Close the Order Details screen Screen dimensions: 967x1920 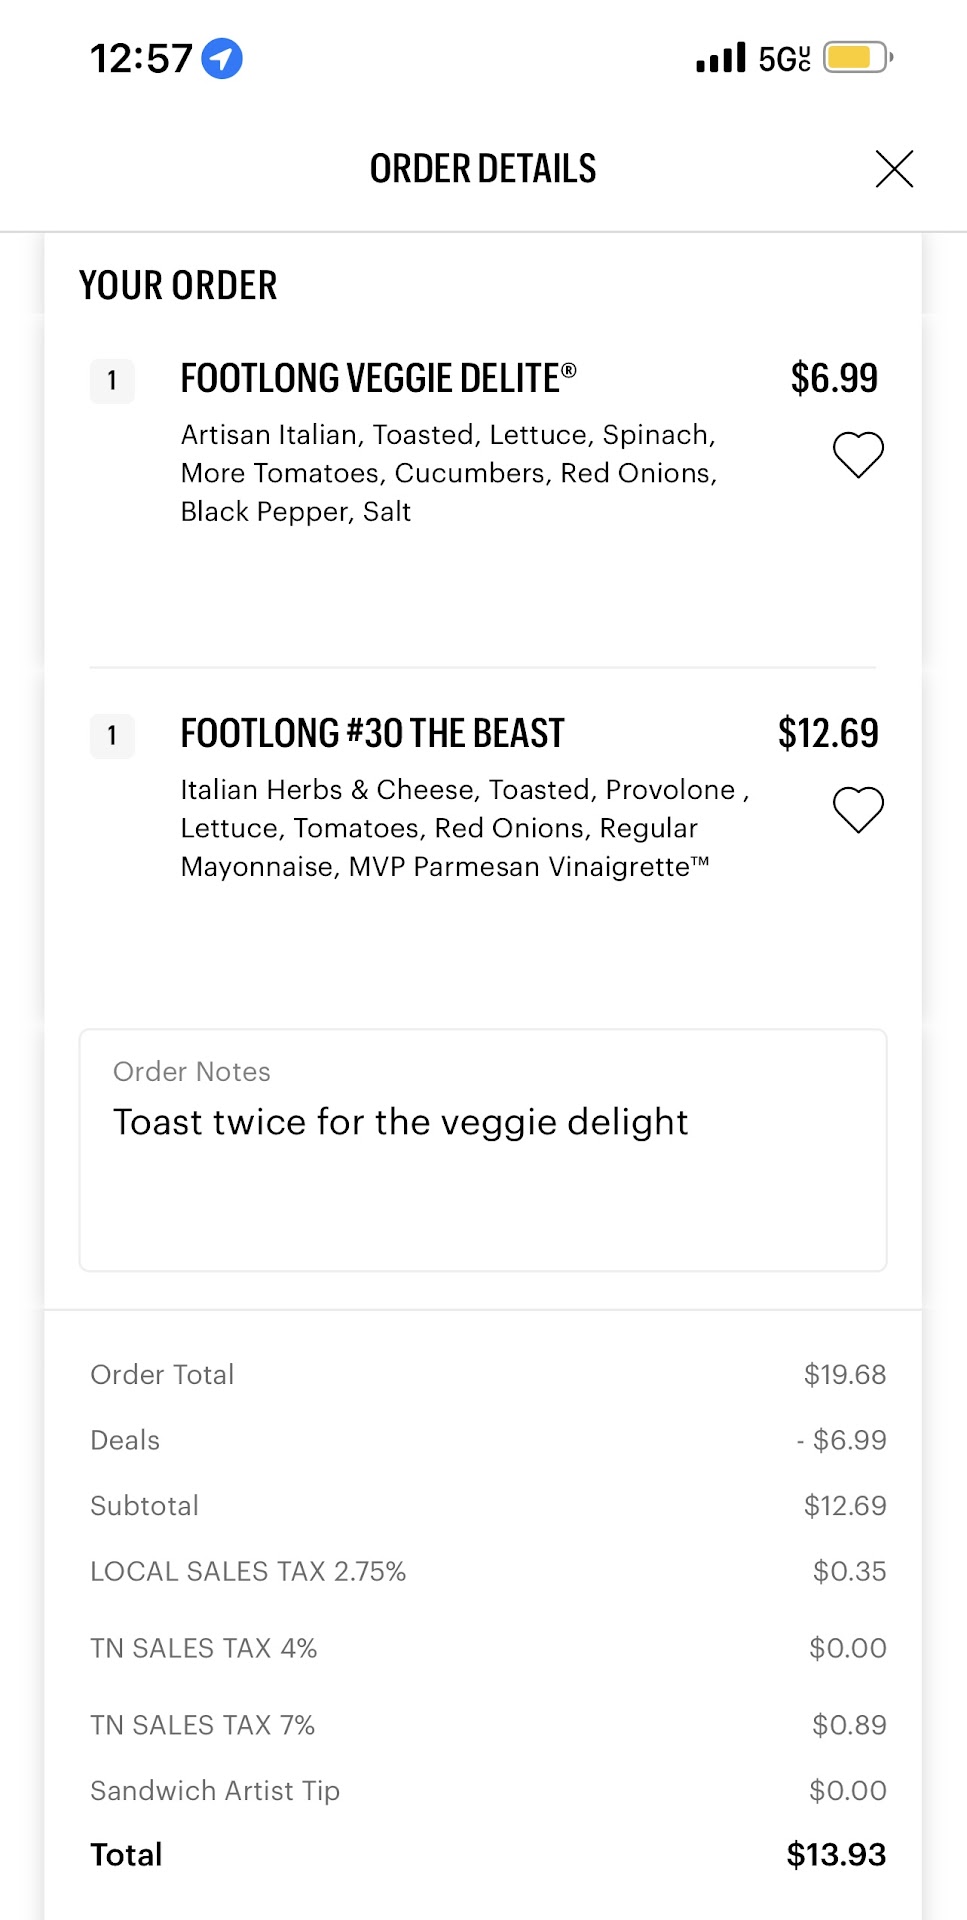click(x=894, y=169)
